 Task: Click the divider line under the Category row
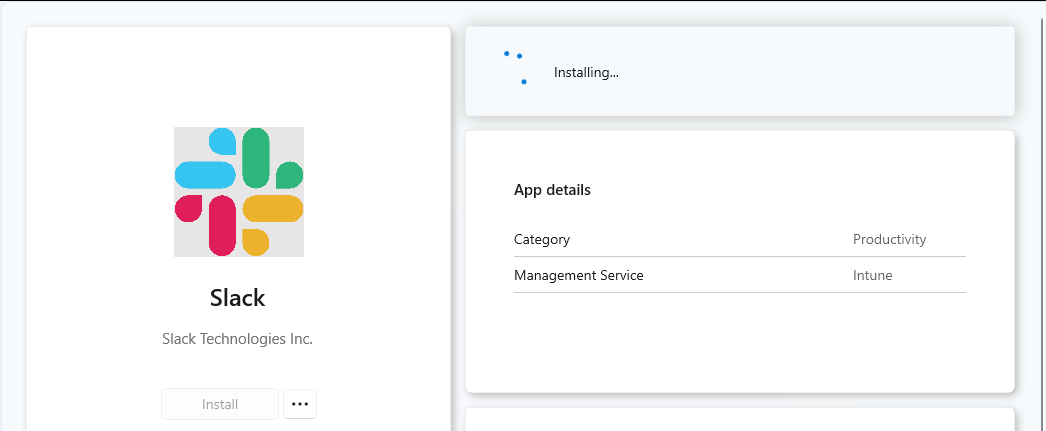[740, 256]
